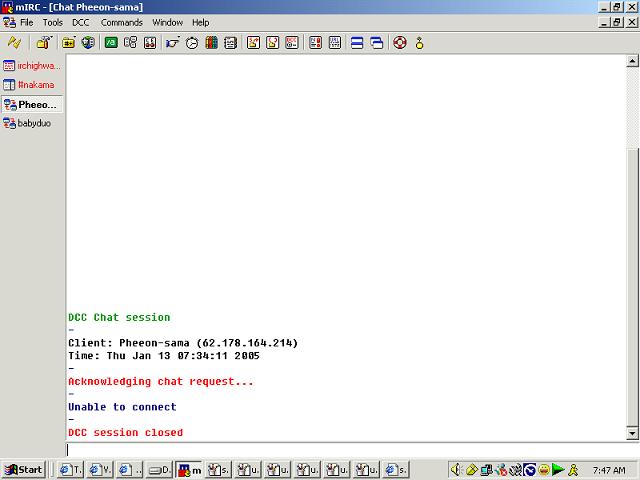Image resolution: width=640 pixels, height=480 pixels.
Task: Cascade windows using the toolbar icon
Action: pos(376,42)
